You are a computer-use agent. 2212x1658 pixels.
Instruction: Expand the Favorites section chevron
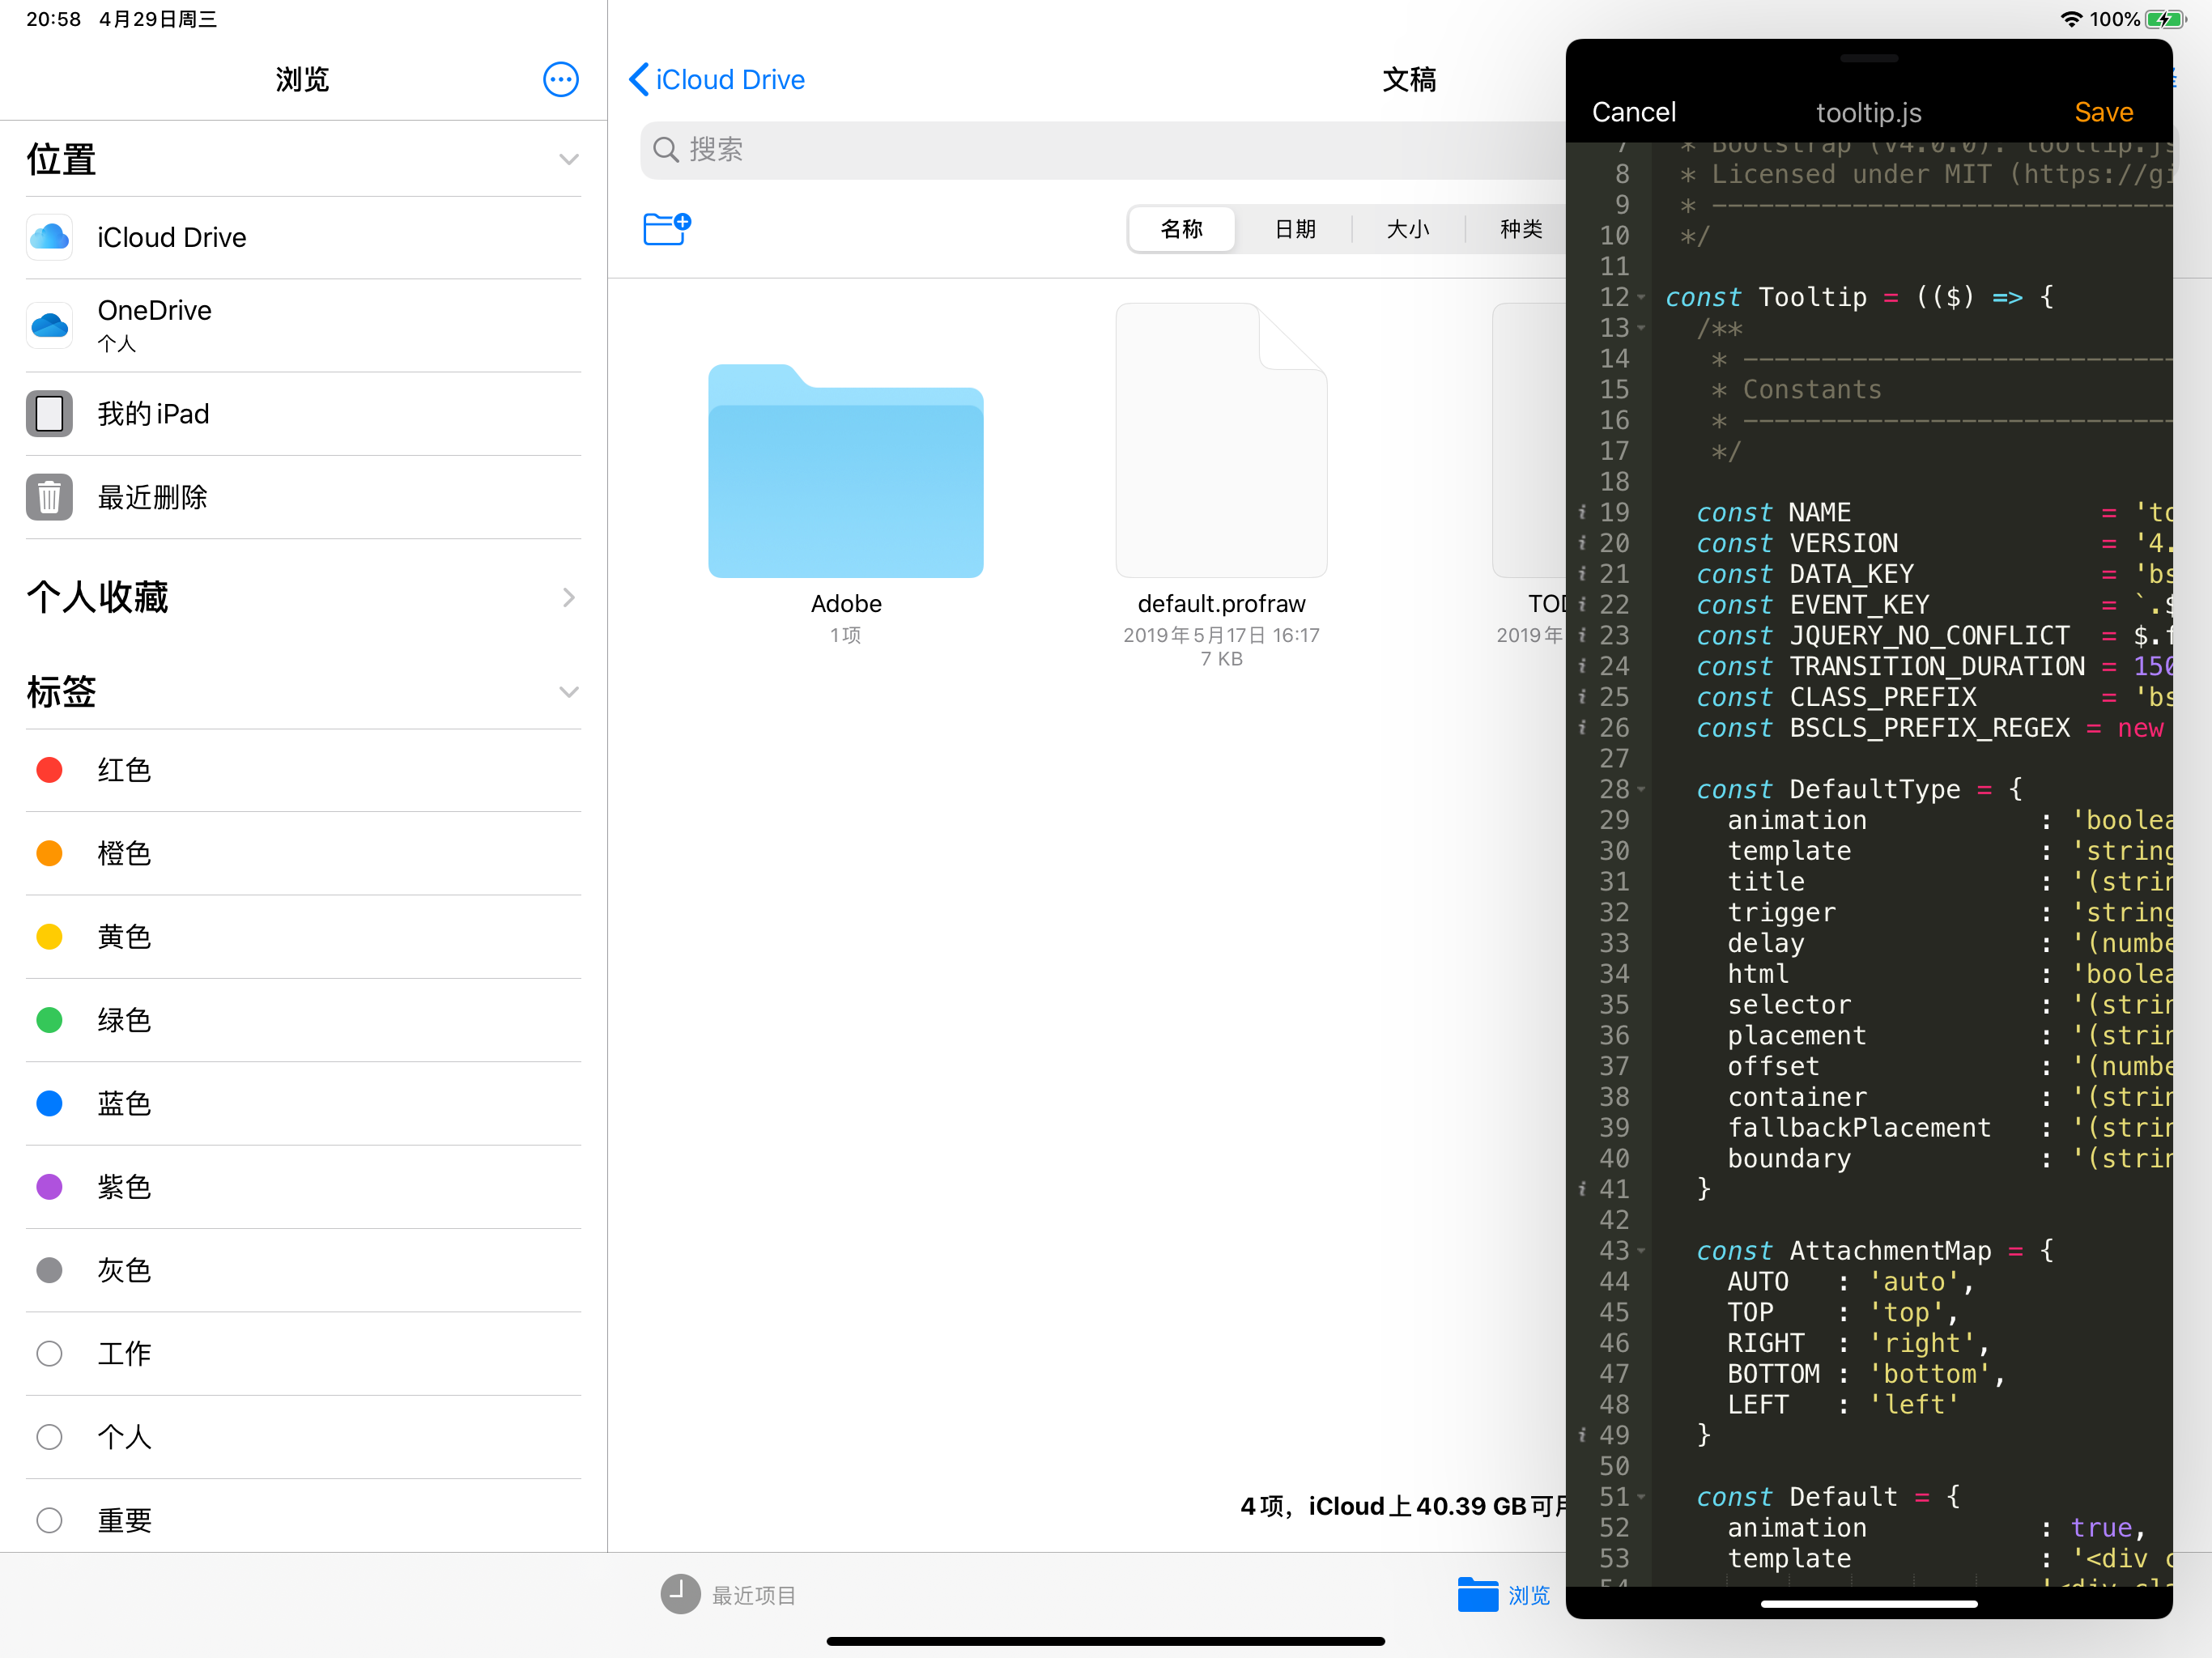[x=569, y=597]
